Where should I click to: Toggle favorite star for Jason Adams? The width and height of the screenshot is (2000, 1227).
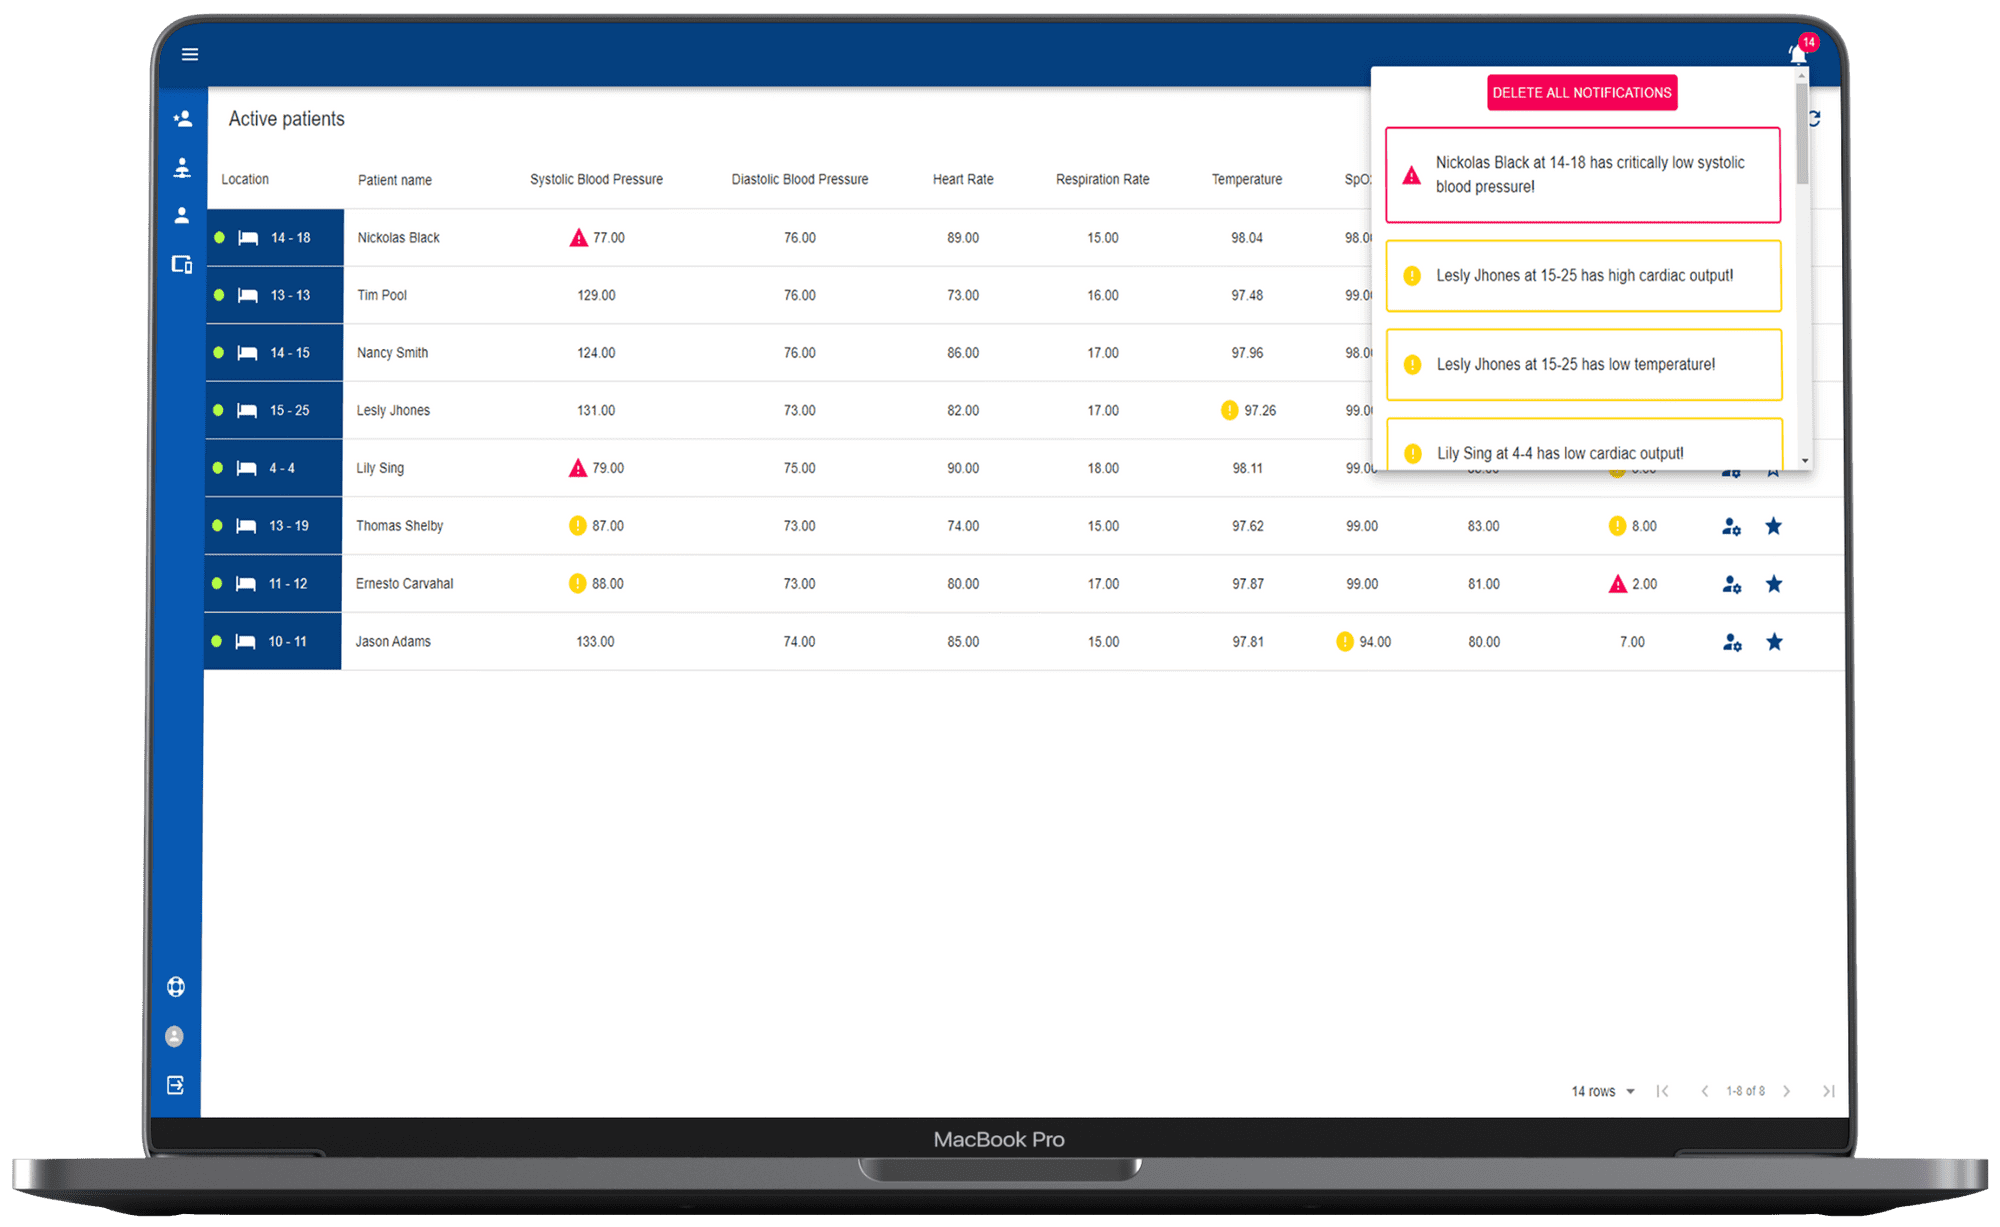coord(1774,642)
